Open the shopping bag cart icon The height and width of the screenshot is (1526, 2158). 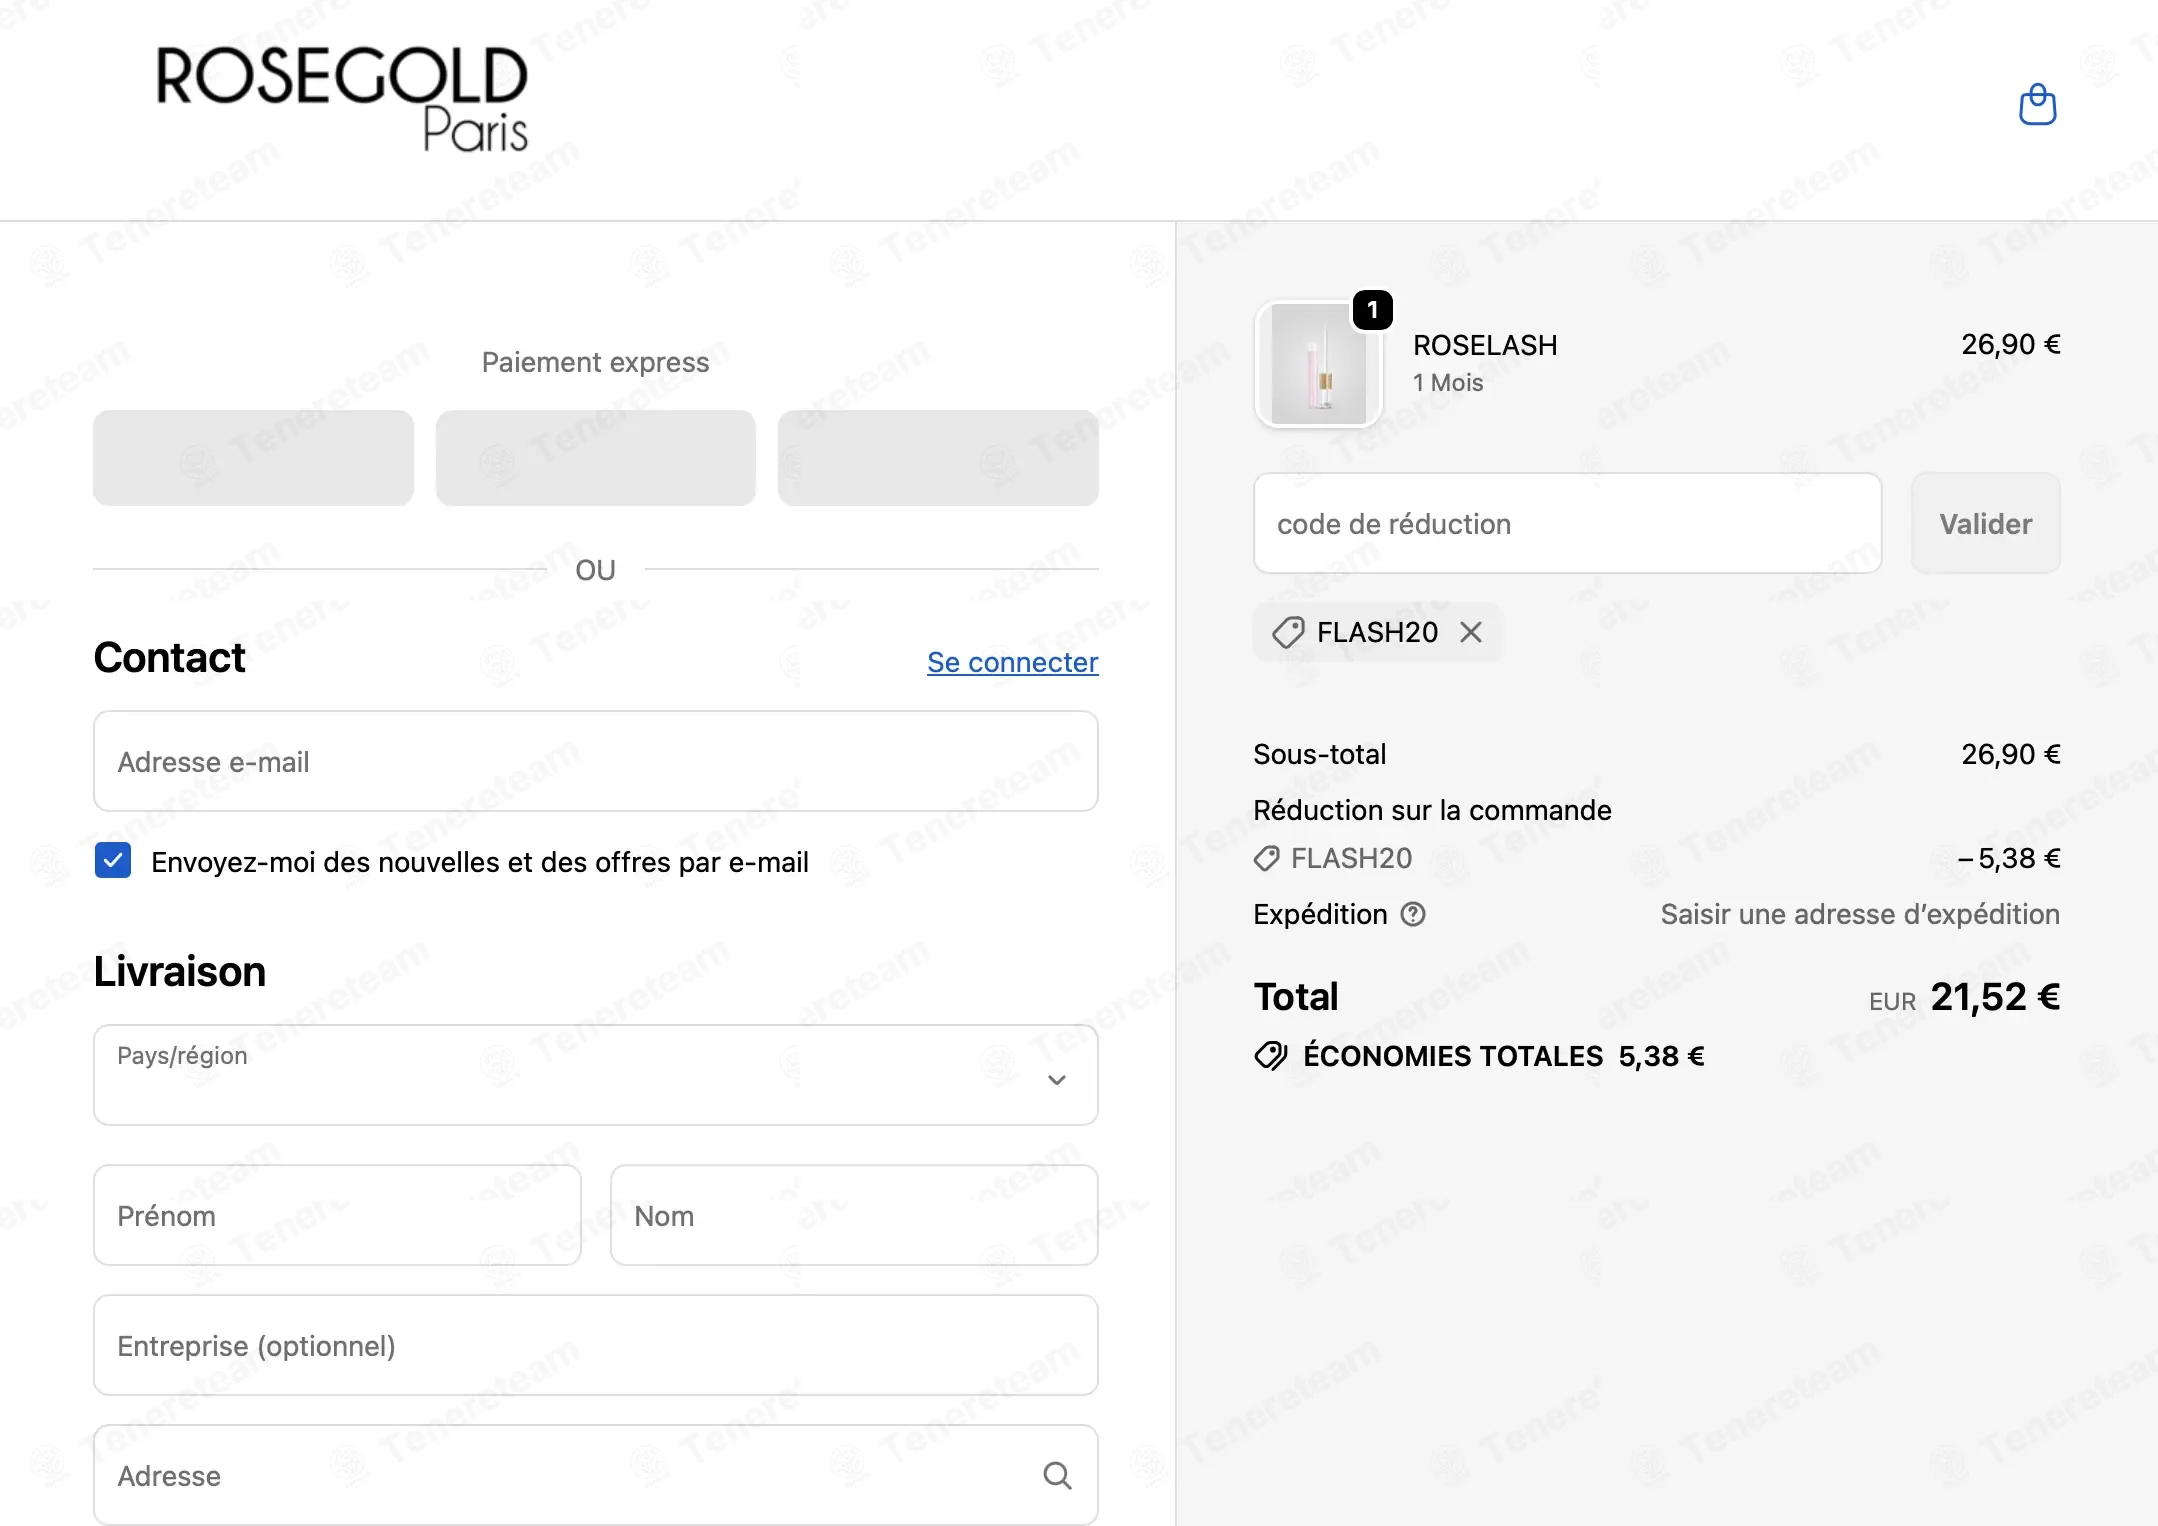click(2037, 104)
